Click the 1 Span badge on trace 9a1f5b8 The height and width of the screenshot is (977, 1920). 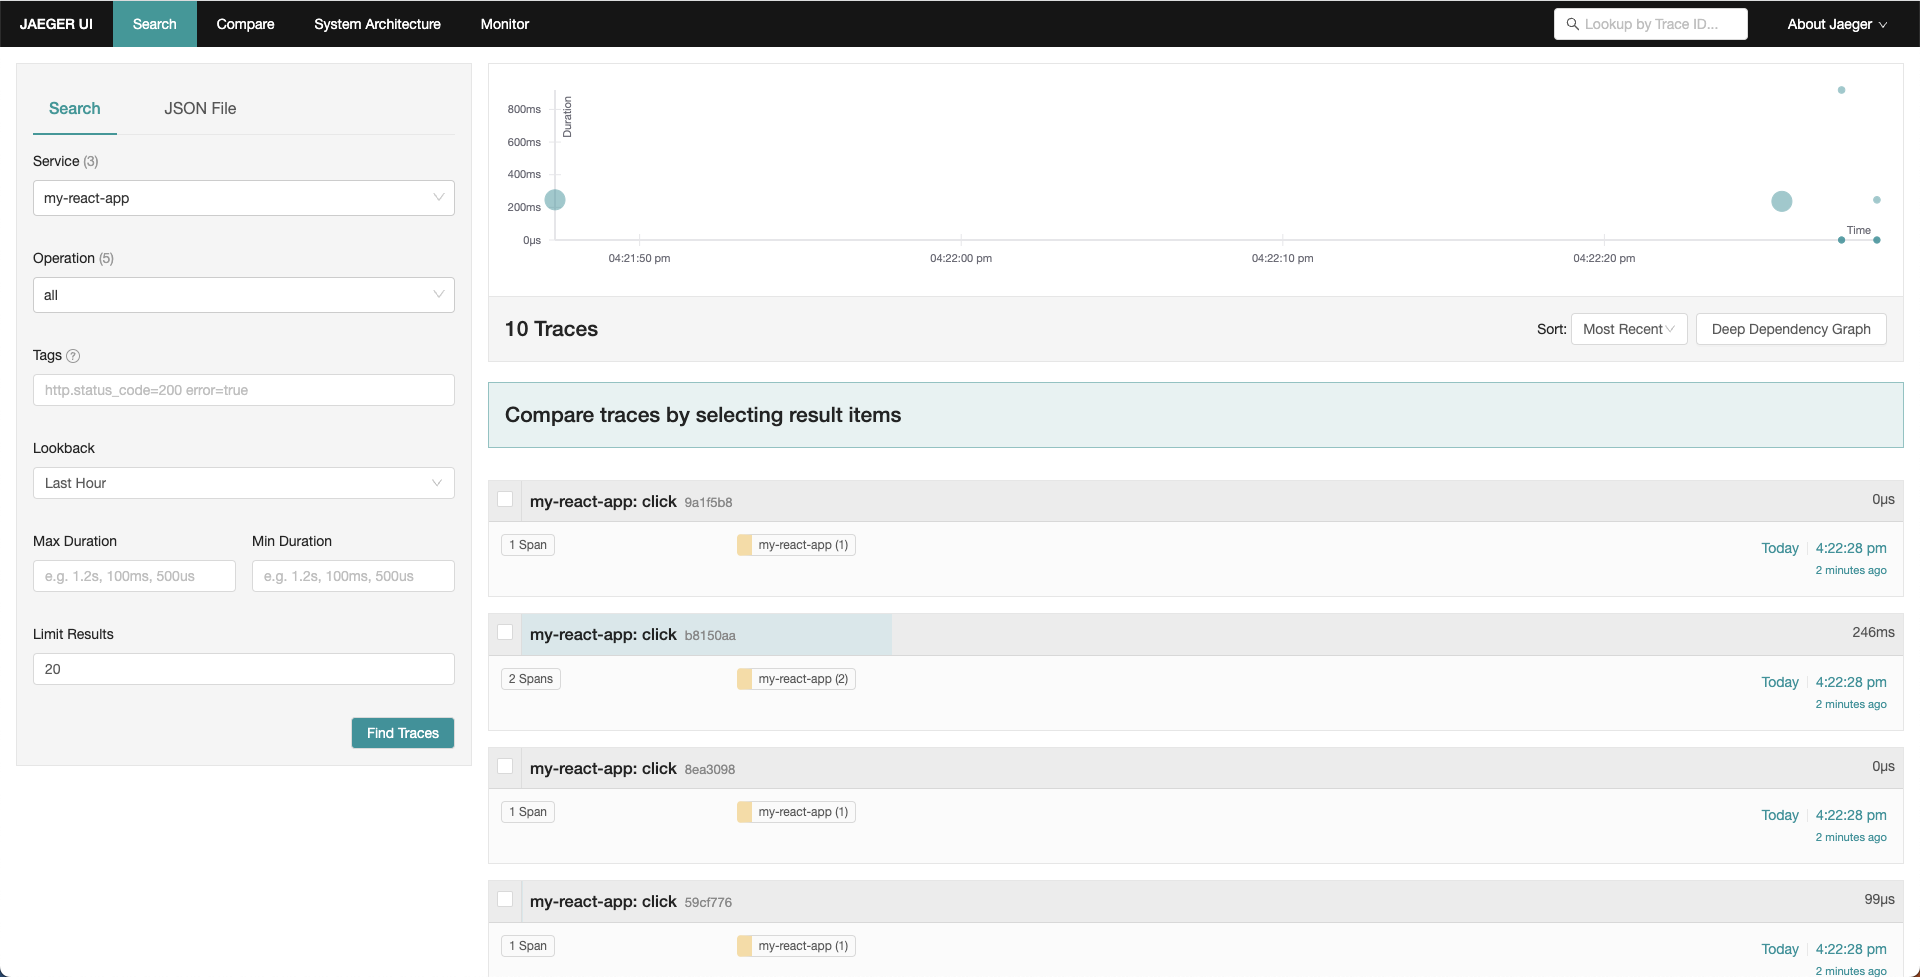(527, 544)
